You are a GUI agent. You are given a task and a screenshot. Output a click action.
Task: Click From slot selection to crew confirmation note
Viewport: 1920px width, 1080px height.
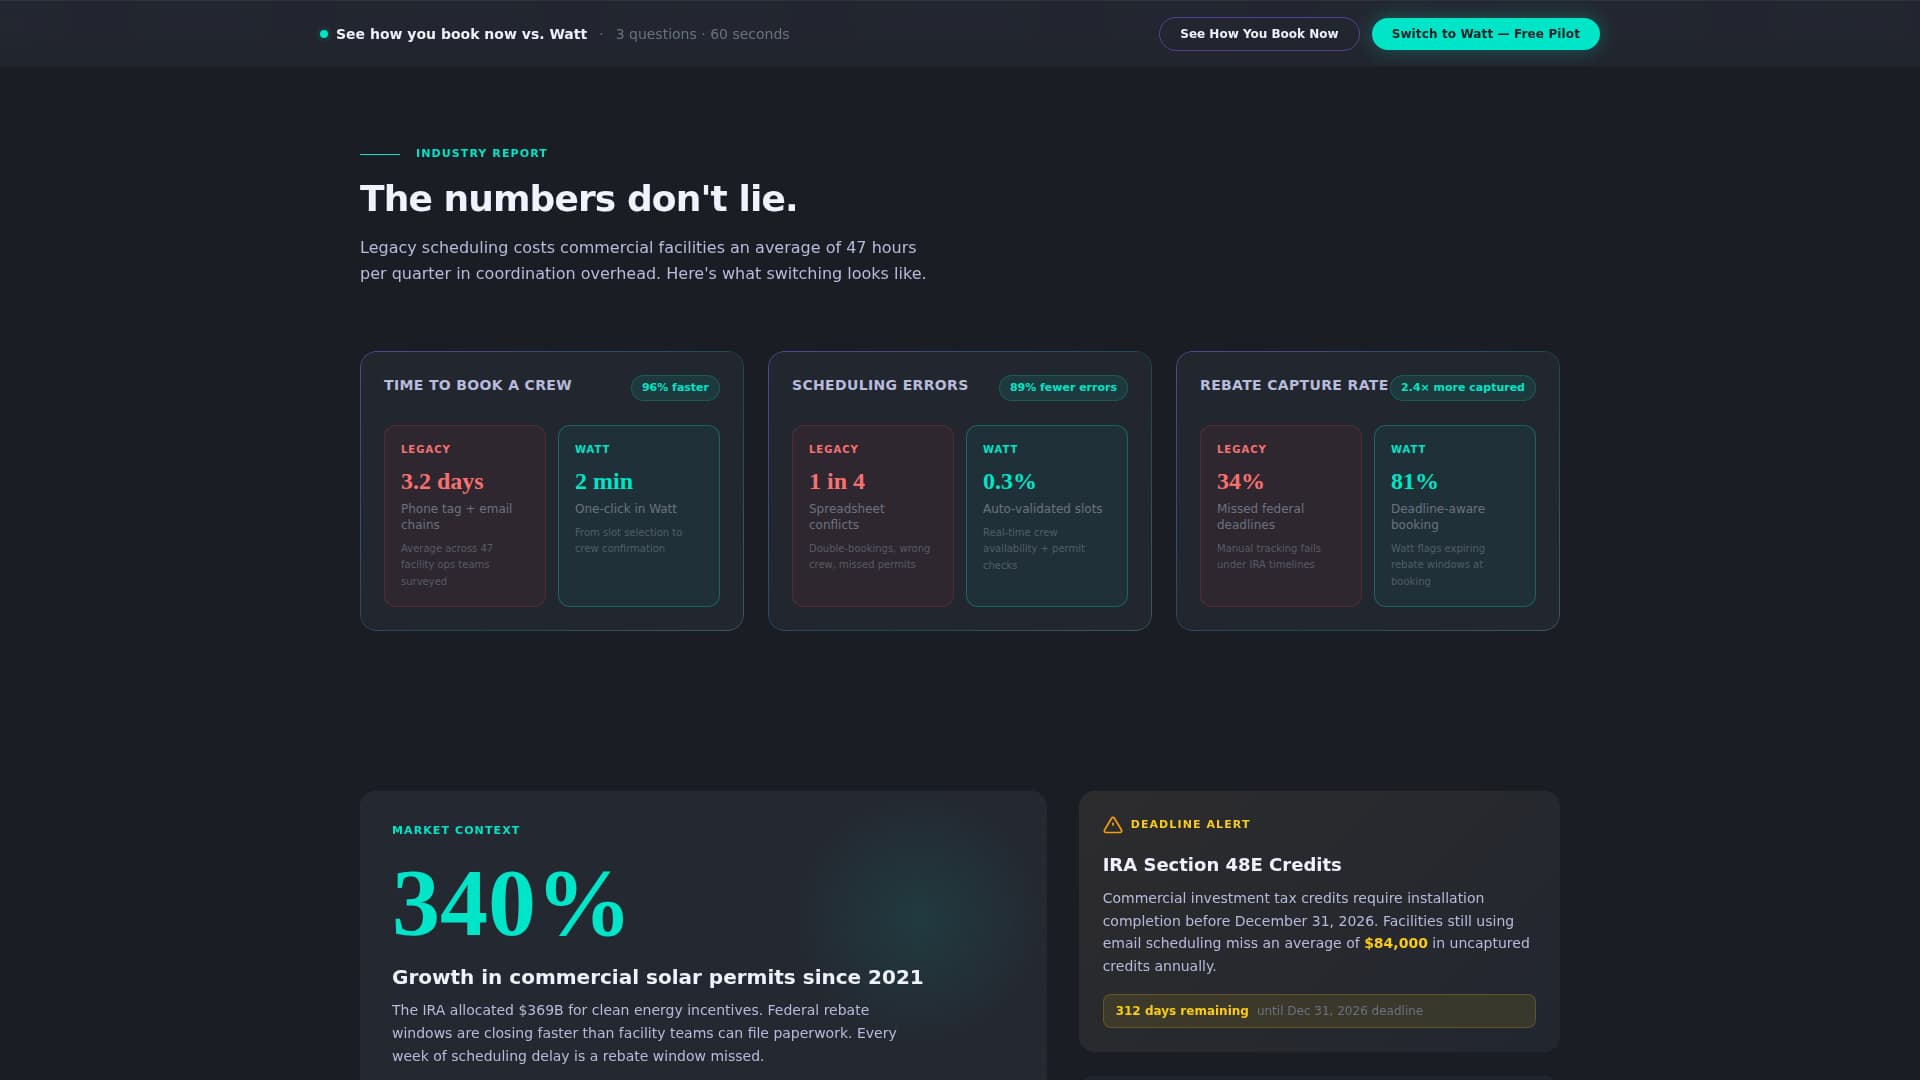tap(628, 541)
